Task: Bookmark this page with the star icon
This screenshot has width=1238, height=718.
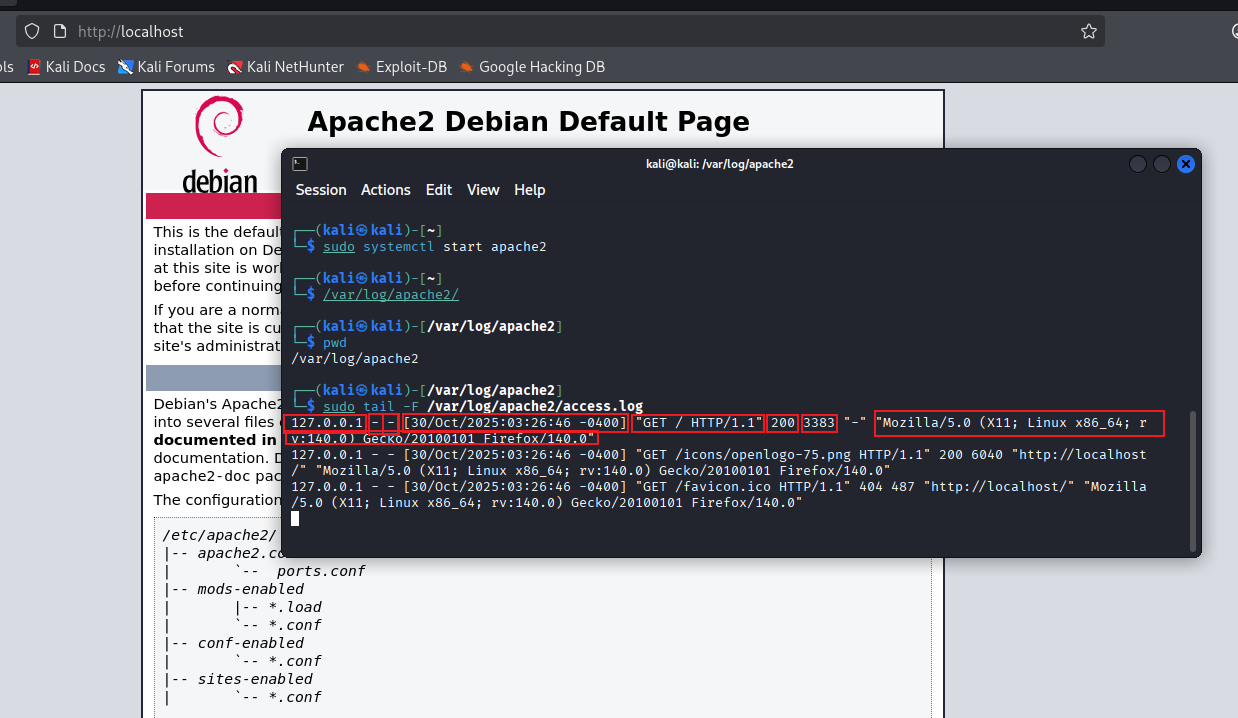Action: 1089,31
